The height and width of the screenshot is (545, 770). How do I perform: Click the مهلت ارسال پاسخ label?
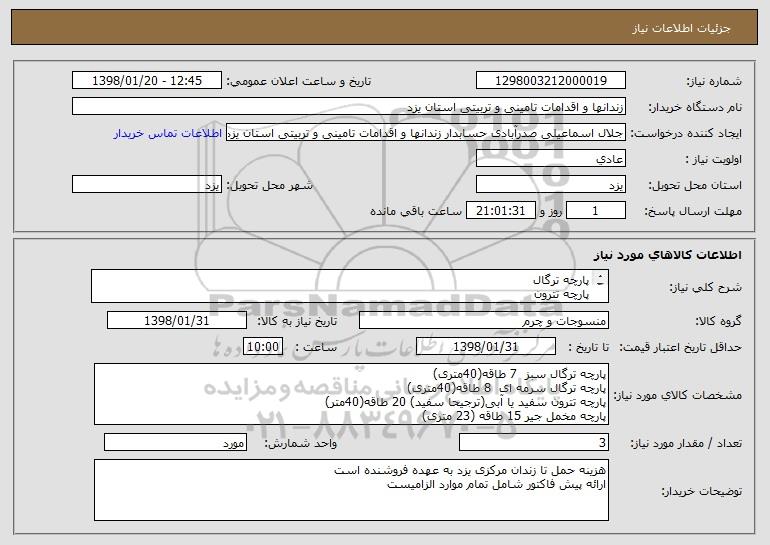(693, 211)
